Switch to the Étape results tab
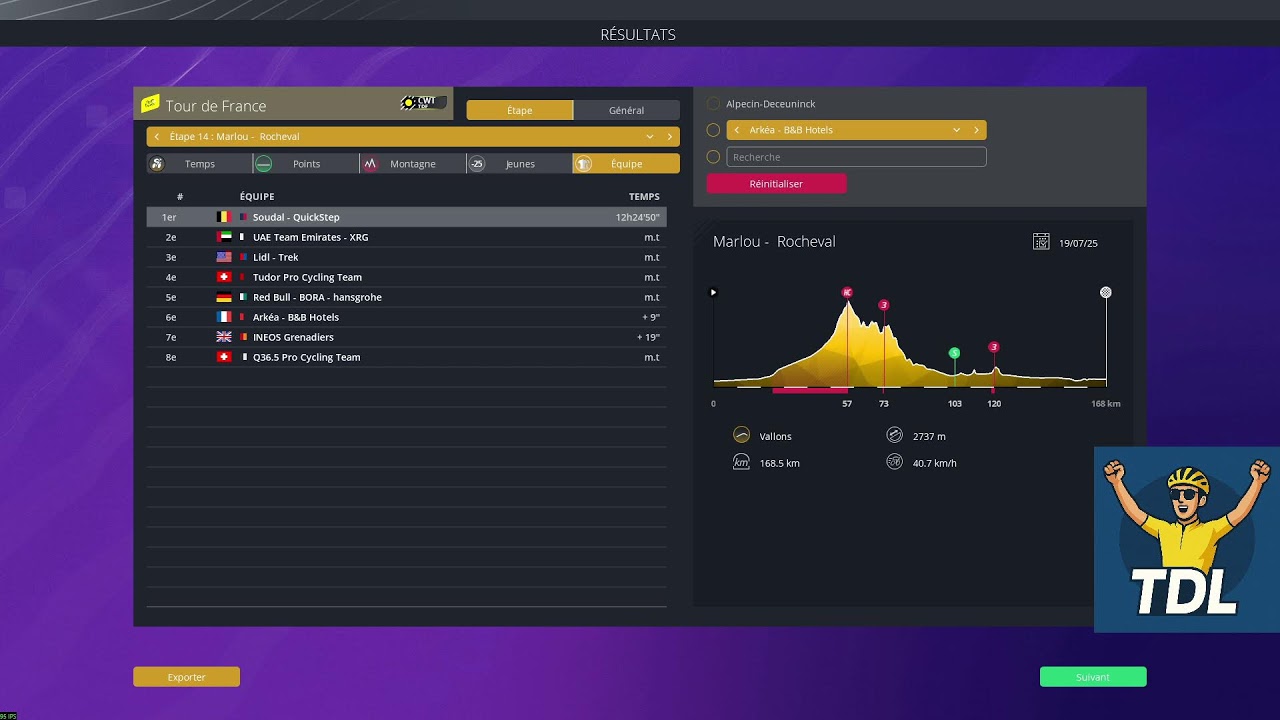This screenshot has width=1280, height=720. tap(520, 110)
